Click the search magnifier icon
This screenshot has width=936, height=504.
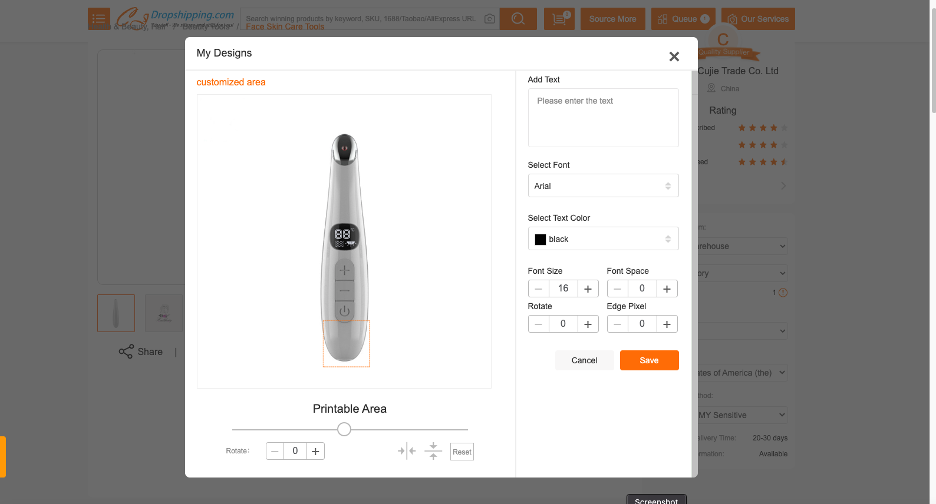517,19
